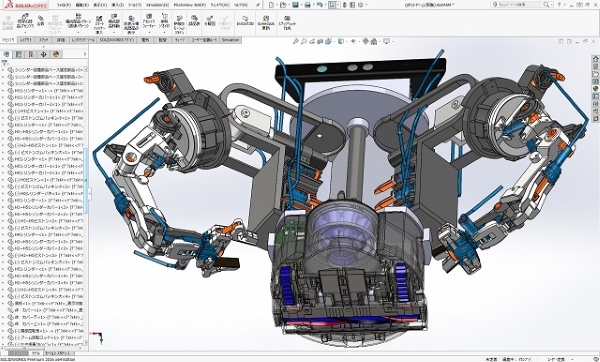This screenshot has height=362, width=600.
Task: Click the Save floppy disk icon
Action: pyautogui.click(x=295, y=5)
